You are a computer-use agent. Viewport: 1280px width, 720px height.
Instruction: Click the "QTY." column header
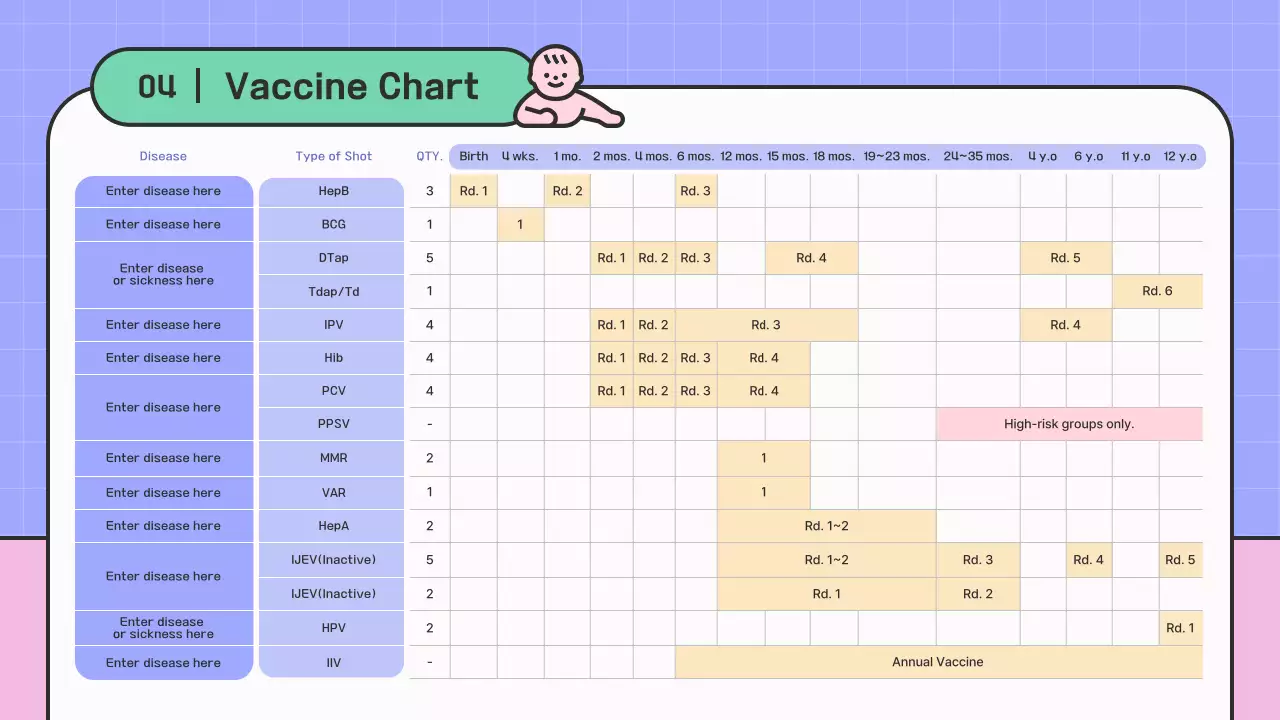tap(429, 156)
